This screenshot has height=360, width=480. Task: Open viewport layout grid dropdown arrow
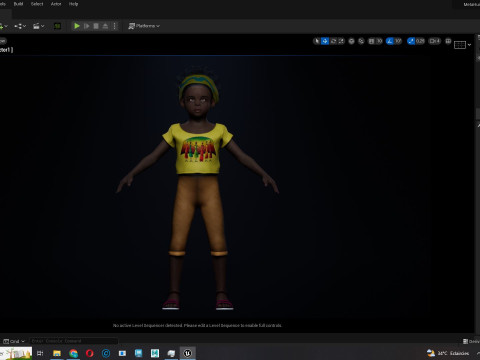(469, 44)
